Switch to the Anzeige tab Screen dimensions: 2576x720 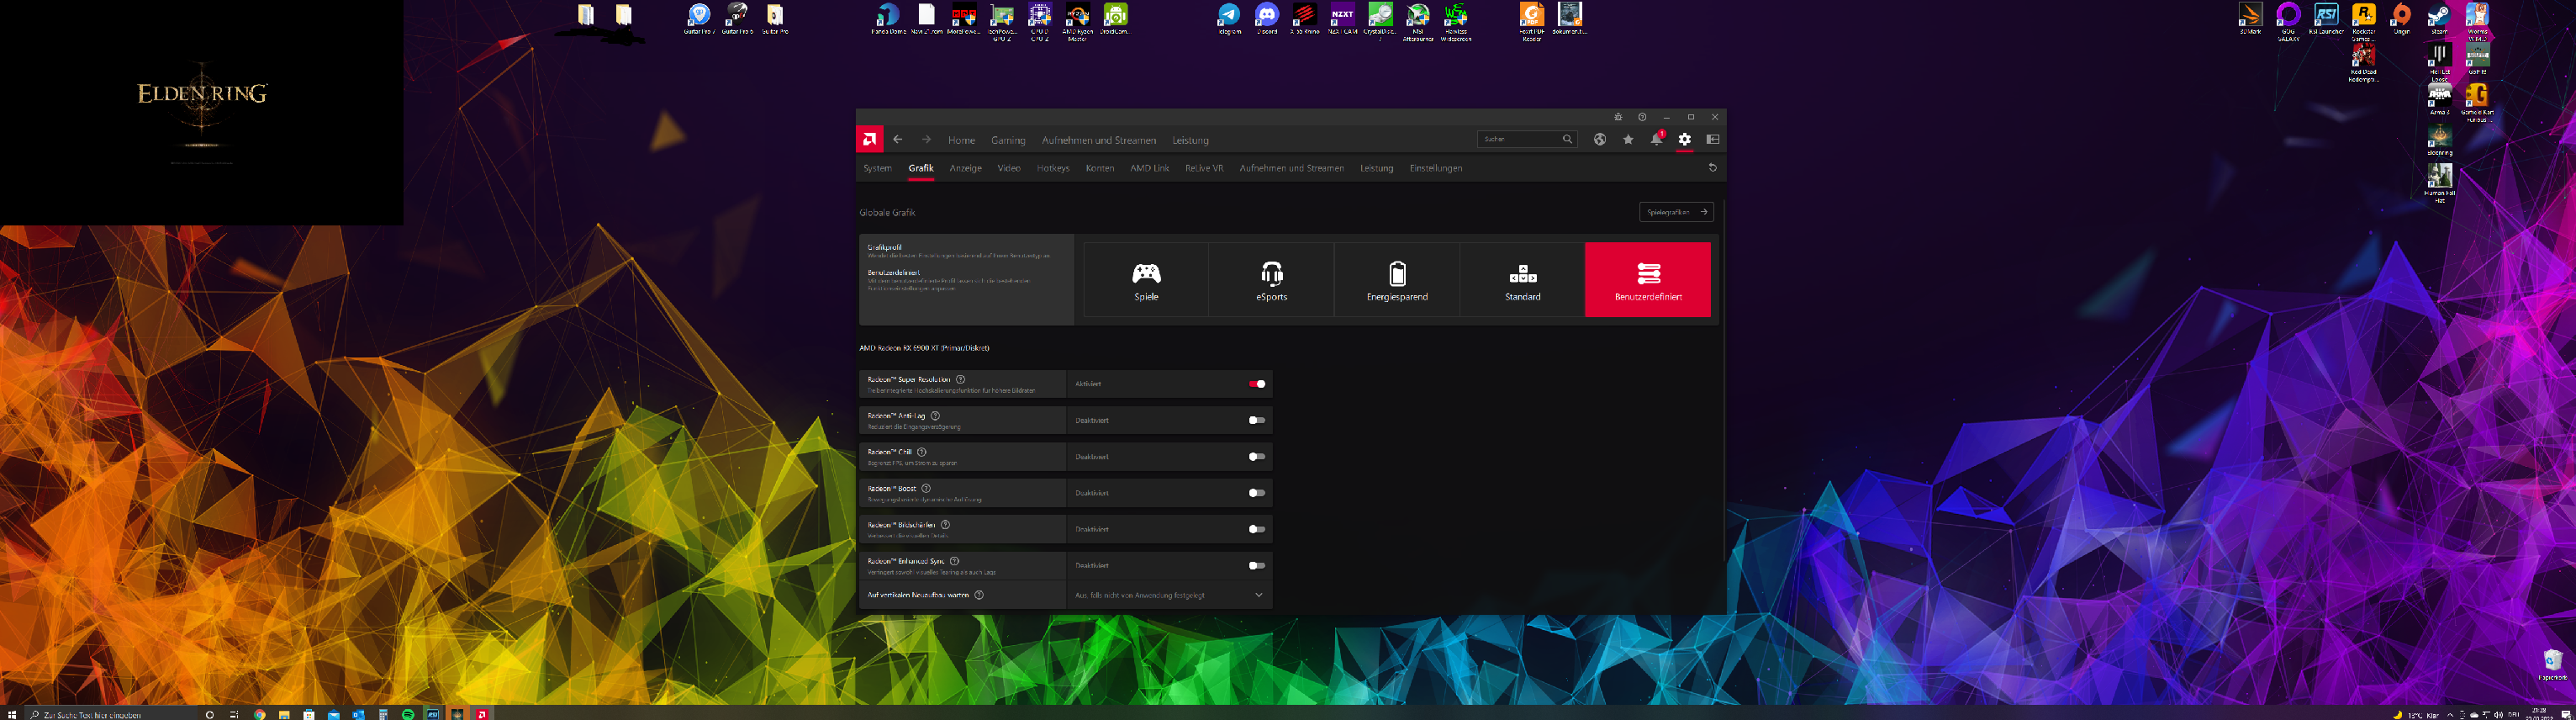[965, 168]
